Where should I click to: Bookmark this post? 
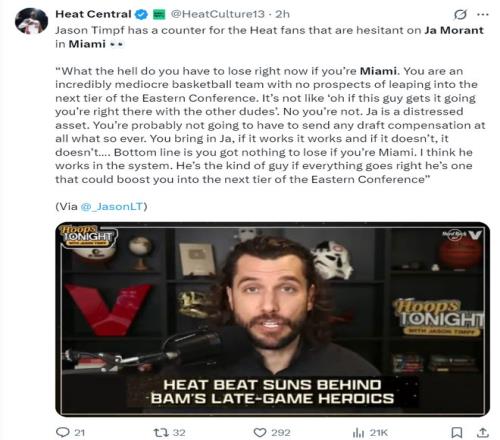456,432
